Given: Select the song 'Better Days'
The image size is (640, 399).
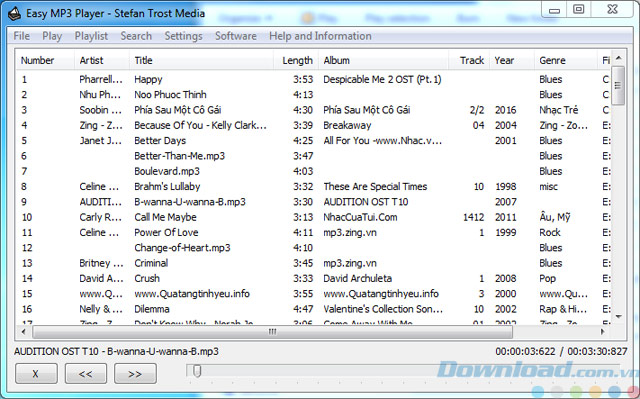Looking at the screenshot, I should [160, 141].
